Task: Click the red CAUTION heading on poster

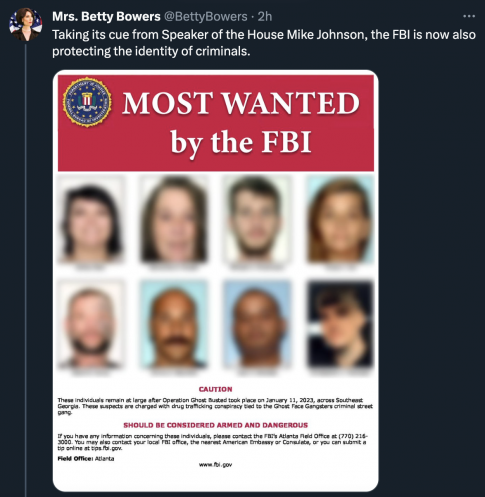Action: coord(215,389)
